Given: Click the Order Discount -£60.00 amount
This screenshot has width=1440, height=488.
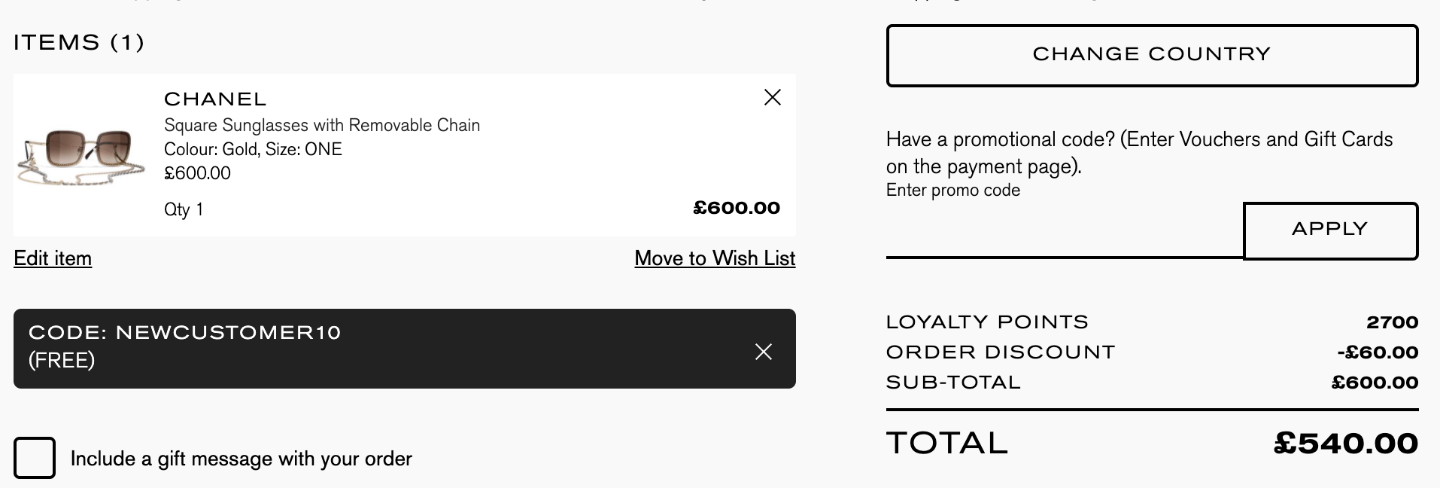Looking at the screenshot, I should coord(1377,352).
